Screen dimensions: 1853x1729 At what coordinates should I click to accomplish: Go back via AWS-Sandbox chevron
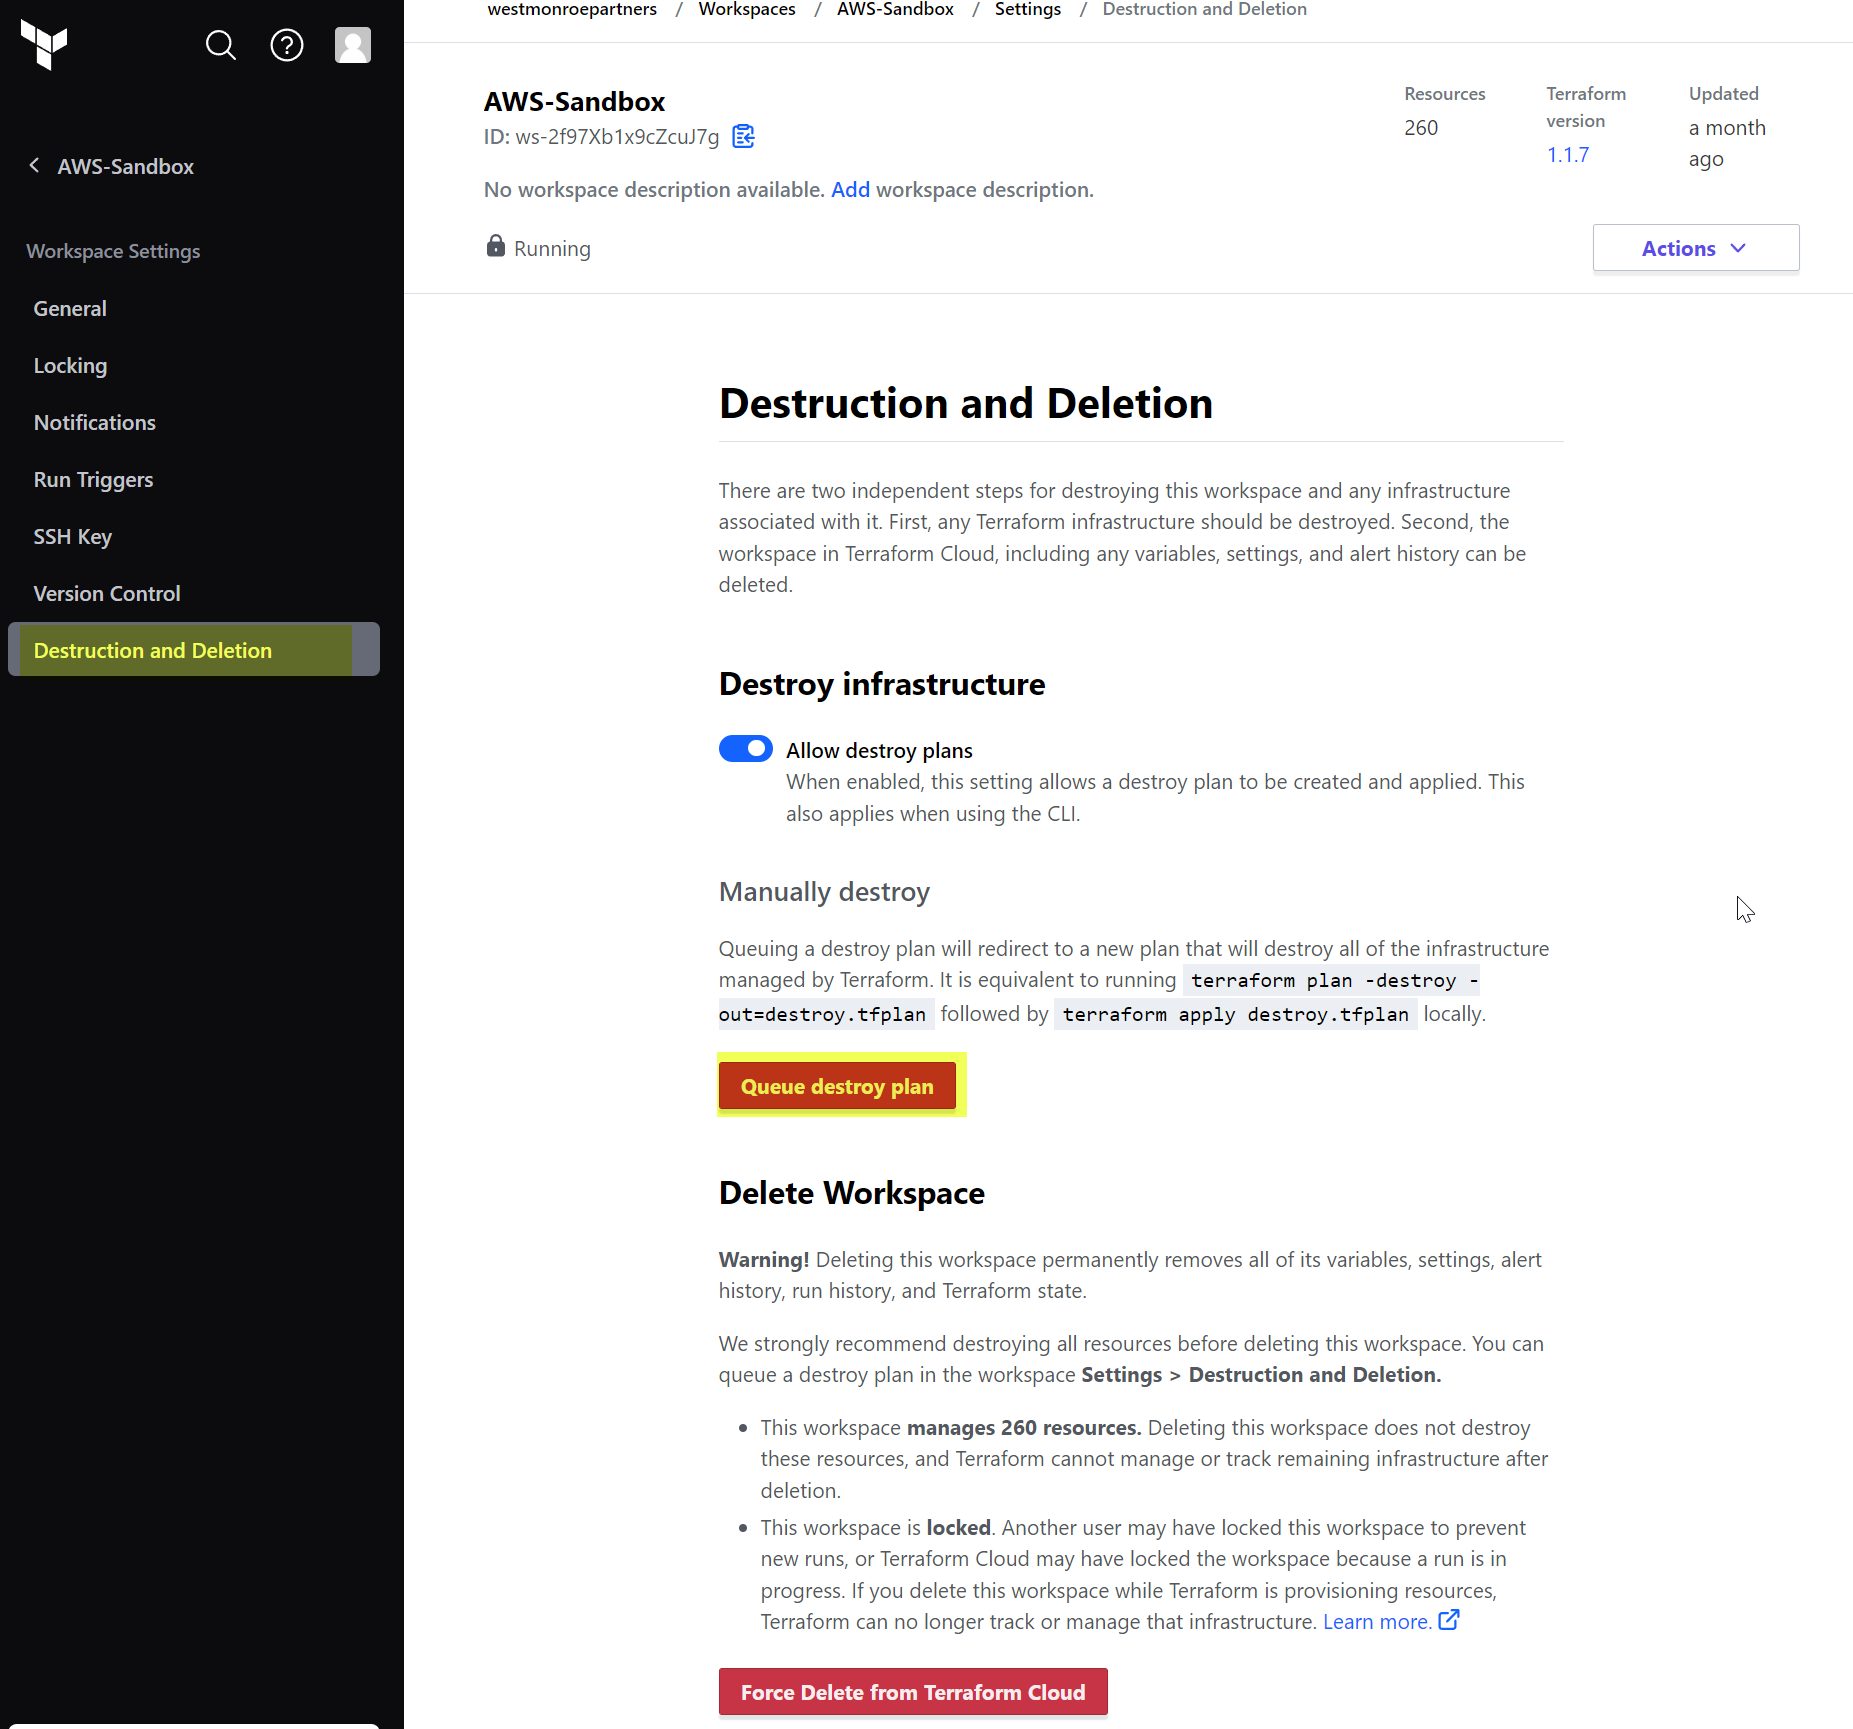[35, 166]
